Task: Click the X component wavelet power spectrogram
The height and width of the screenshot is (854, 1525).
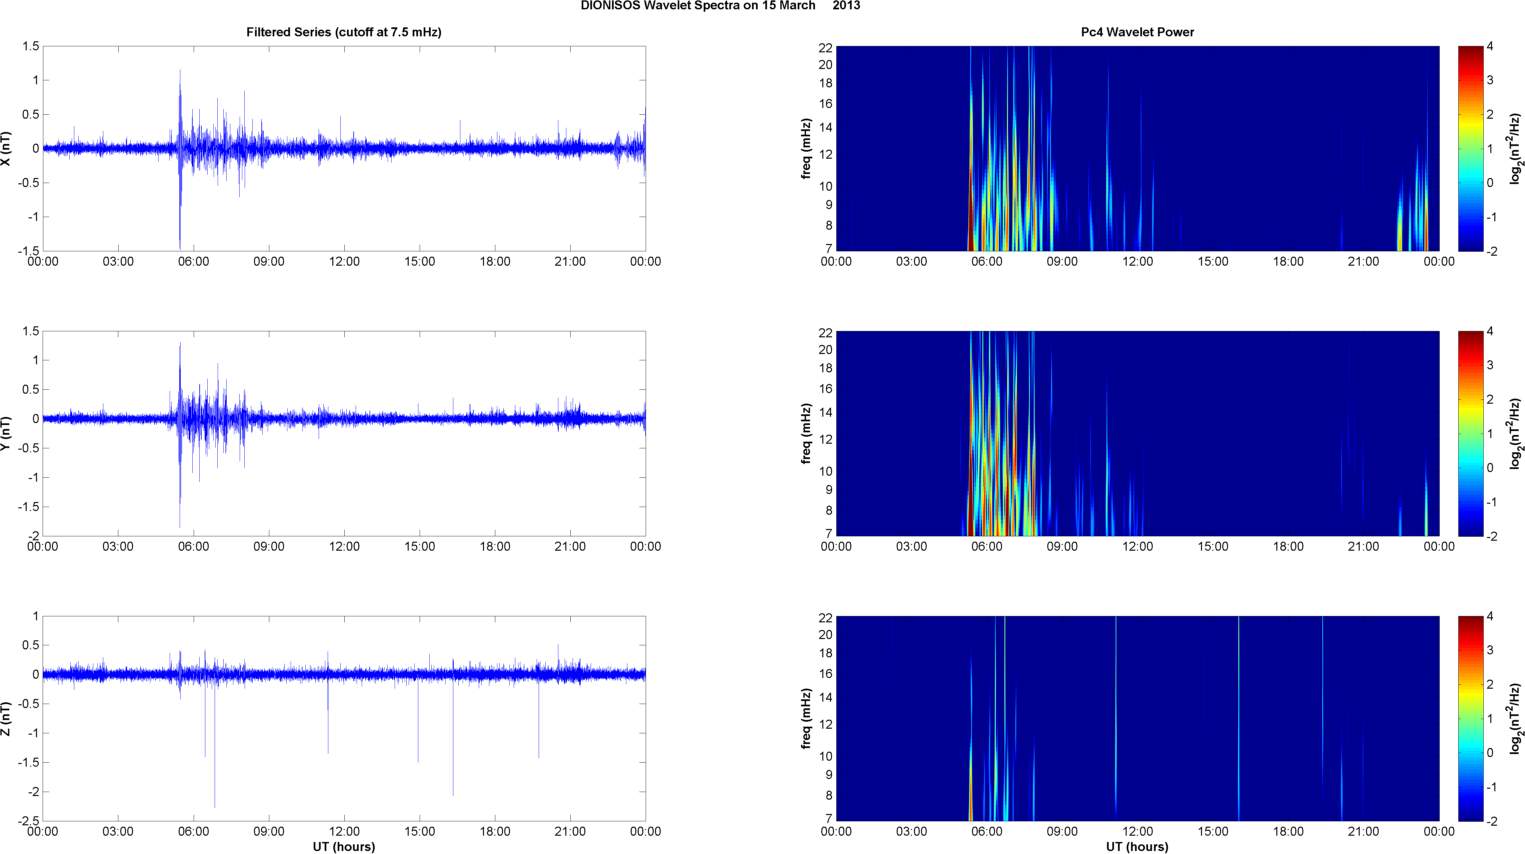Action: click(1137, 148)
